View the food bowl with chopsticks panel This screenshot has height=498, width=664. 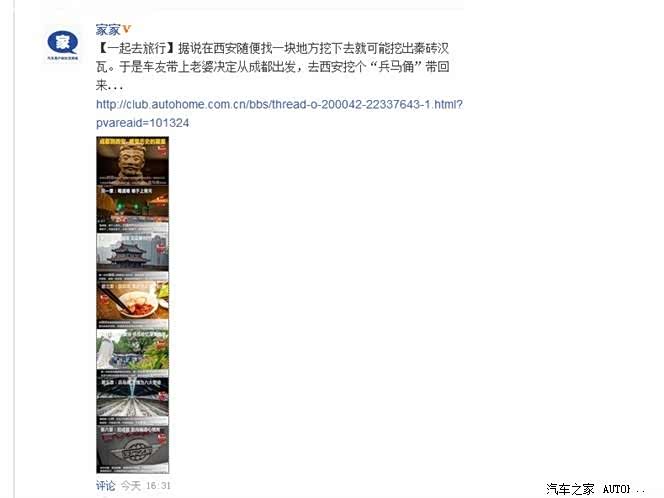(x=133, y=302)
